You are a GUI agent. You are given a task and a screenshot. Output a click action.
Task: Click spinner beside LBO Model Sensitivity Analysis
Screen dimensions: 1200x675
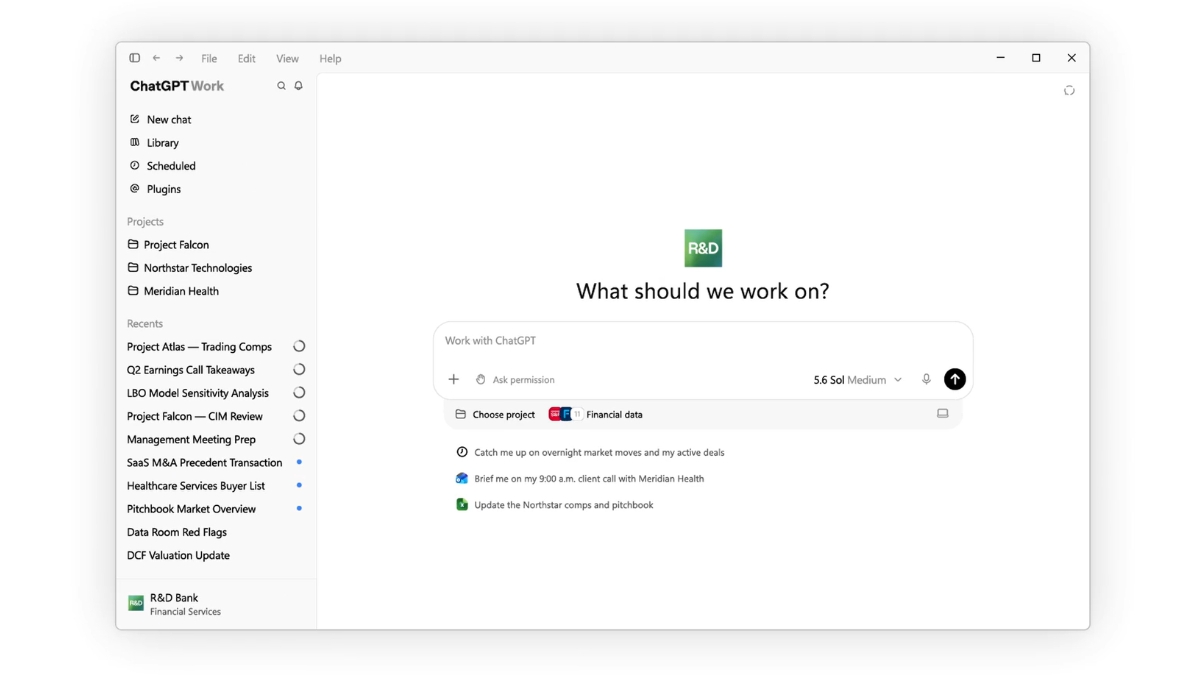(299, 393)
